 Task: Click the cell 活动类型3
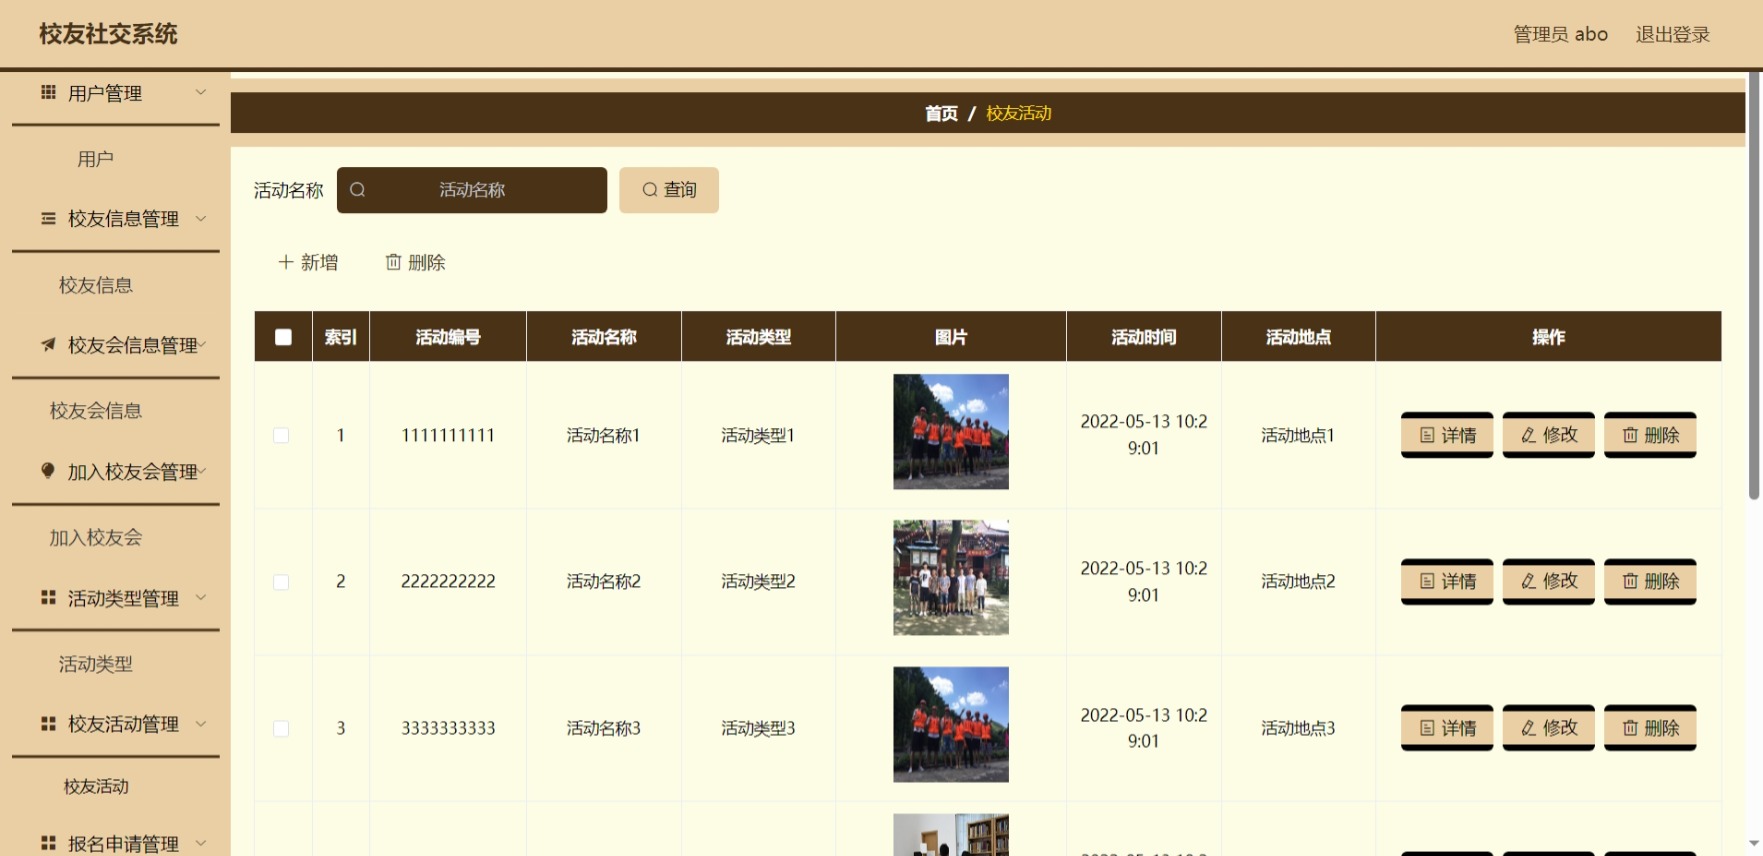click(758, 728)
